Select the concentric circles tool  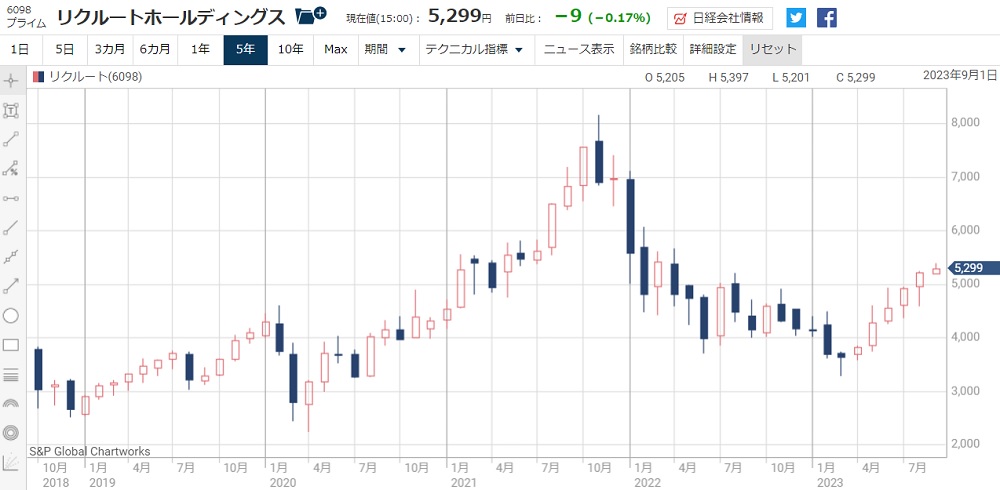tap(11, 433)
